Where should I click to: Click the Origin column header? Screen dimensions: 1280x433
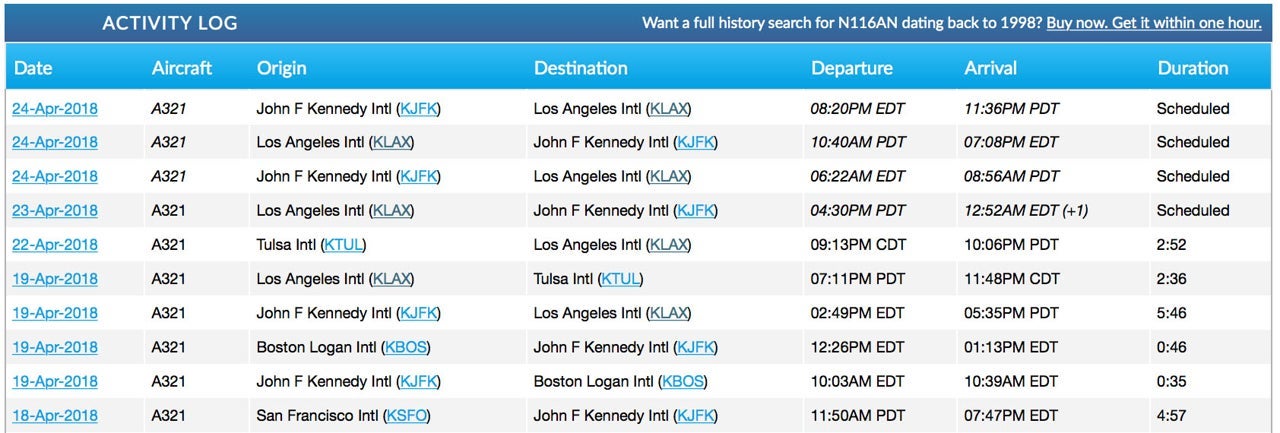coord(281,68)
